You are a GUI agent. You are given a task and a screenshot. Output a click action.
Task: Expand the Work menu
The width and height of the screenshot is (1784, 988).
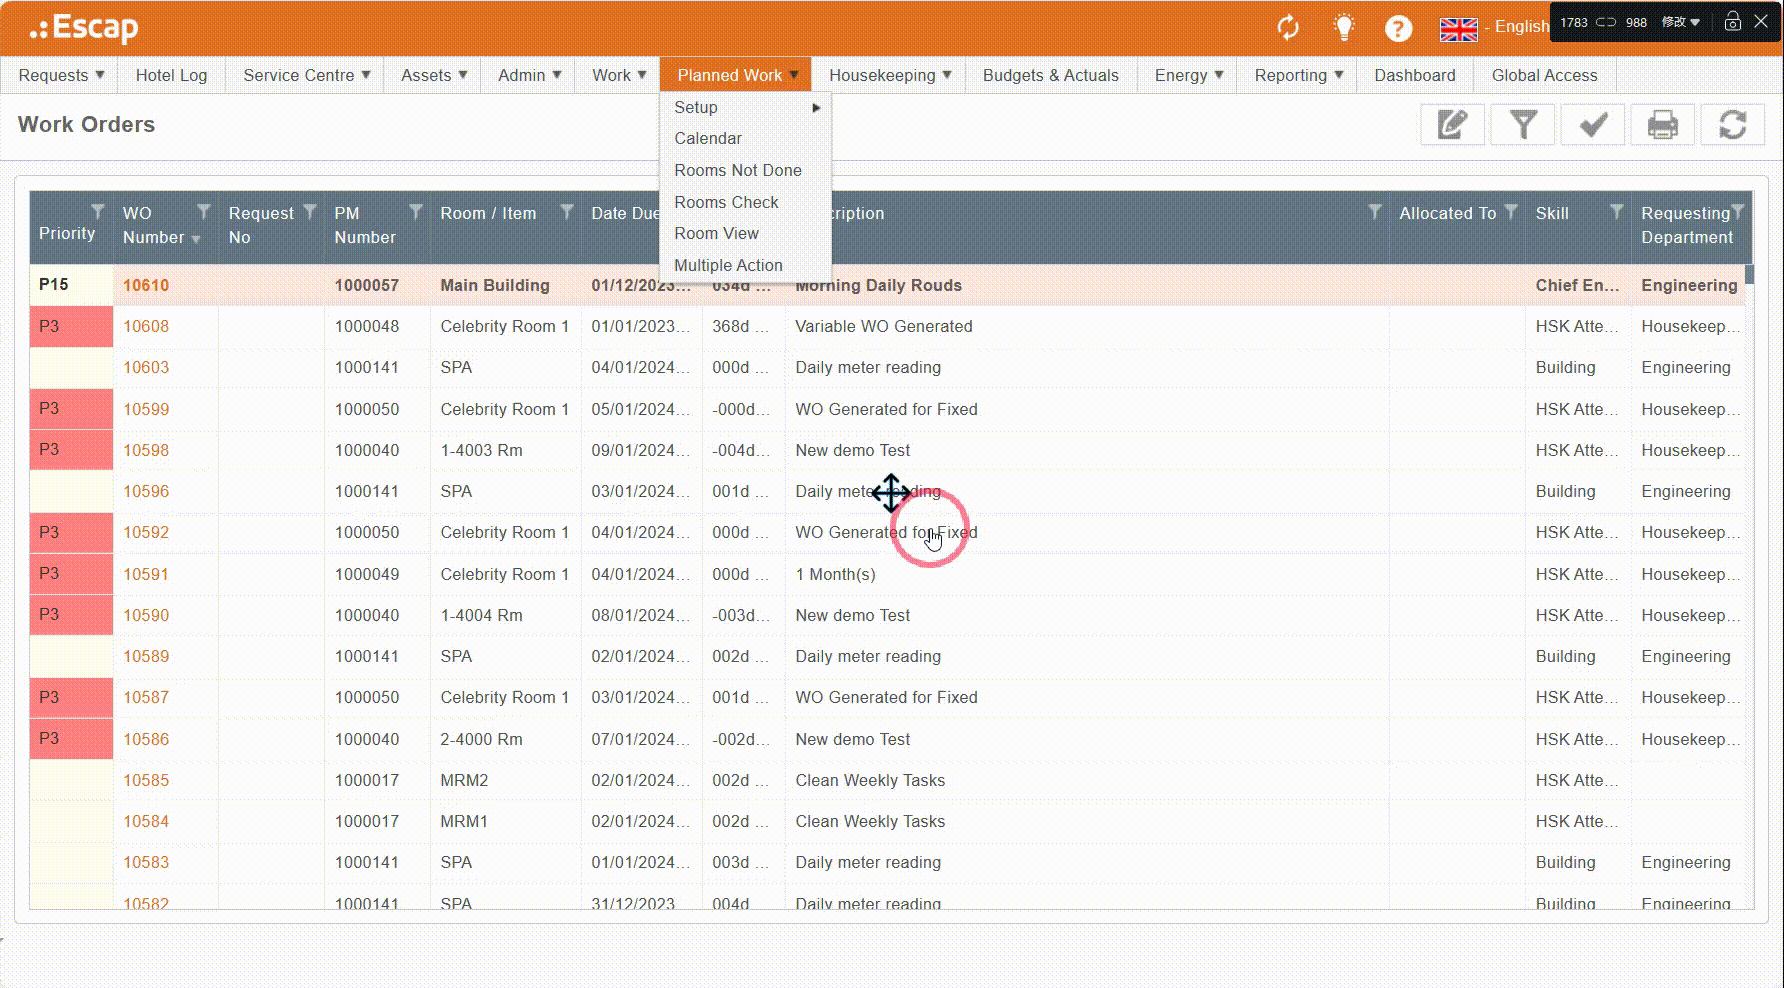[x=619, y=75]
